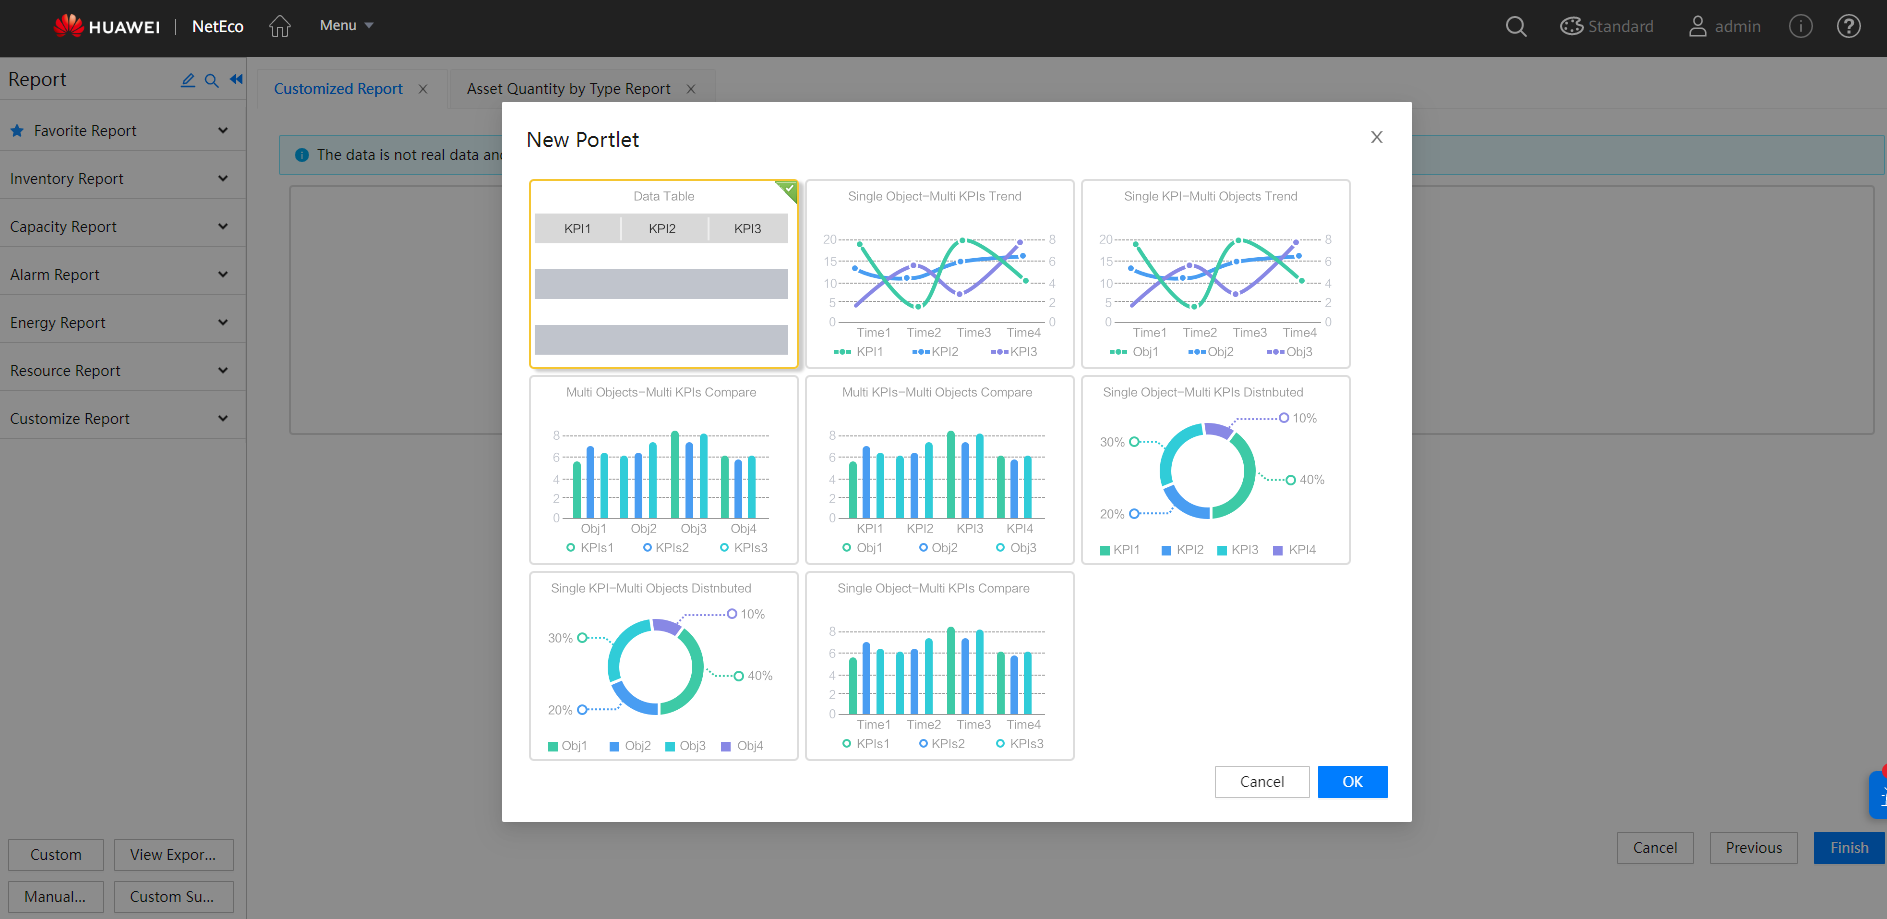This screenshot has width=1887, height=919.
Task: View system information via the info icon
Action: 1801,26
